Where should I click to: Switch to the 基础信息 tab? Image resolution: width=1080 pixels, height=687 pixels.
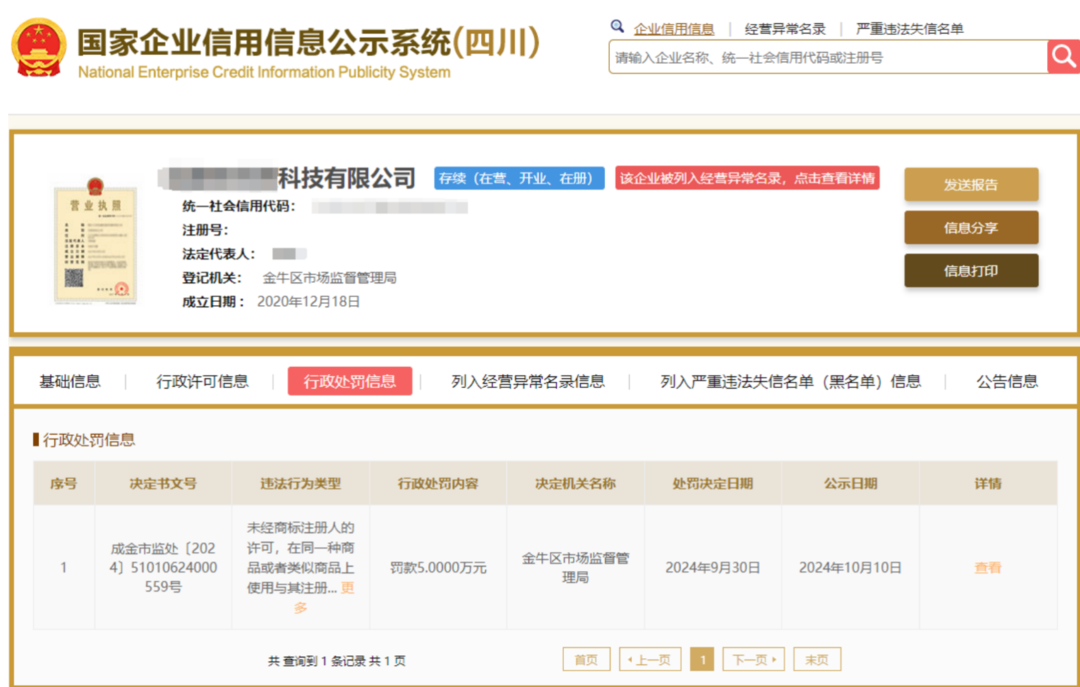[70, 381]
